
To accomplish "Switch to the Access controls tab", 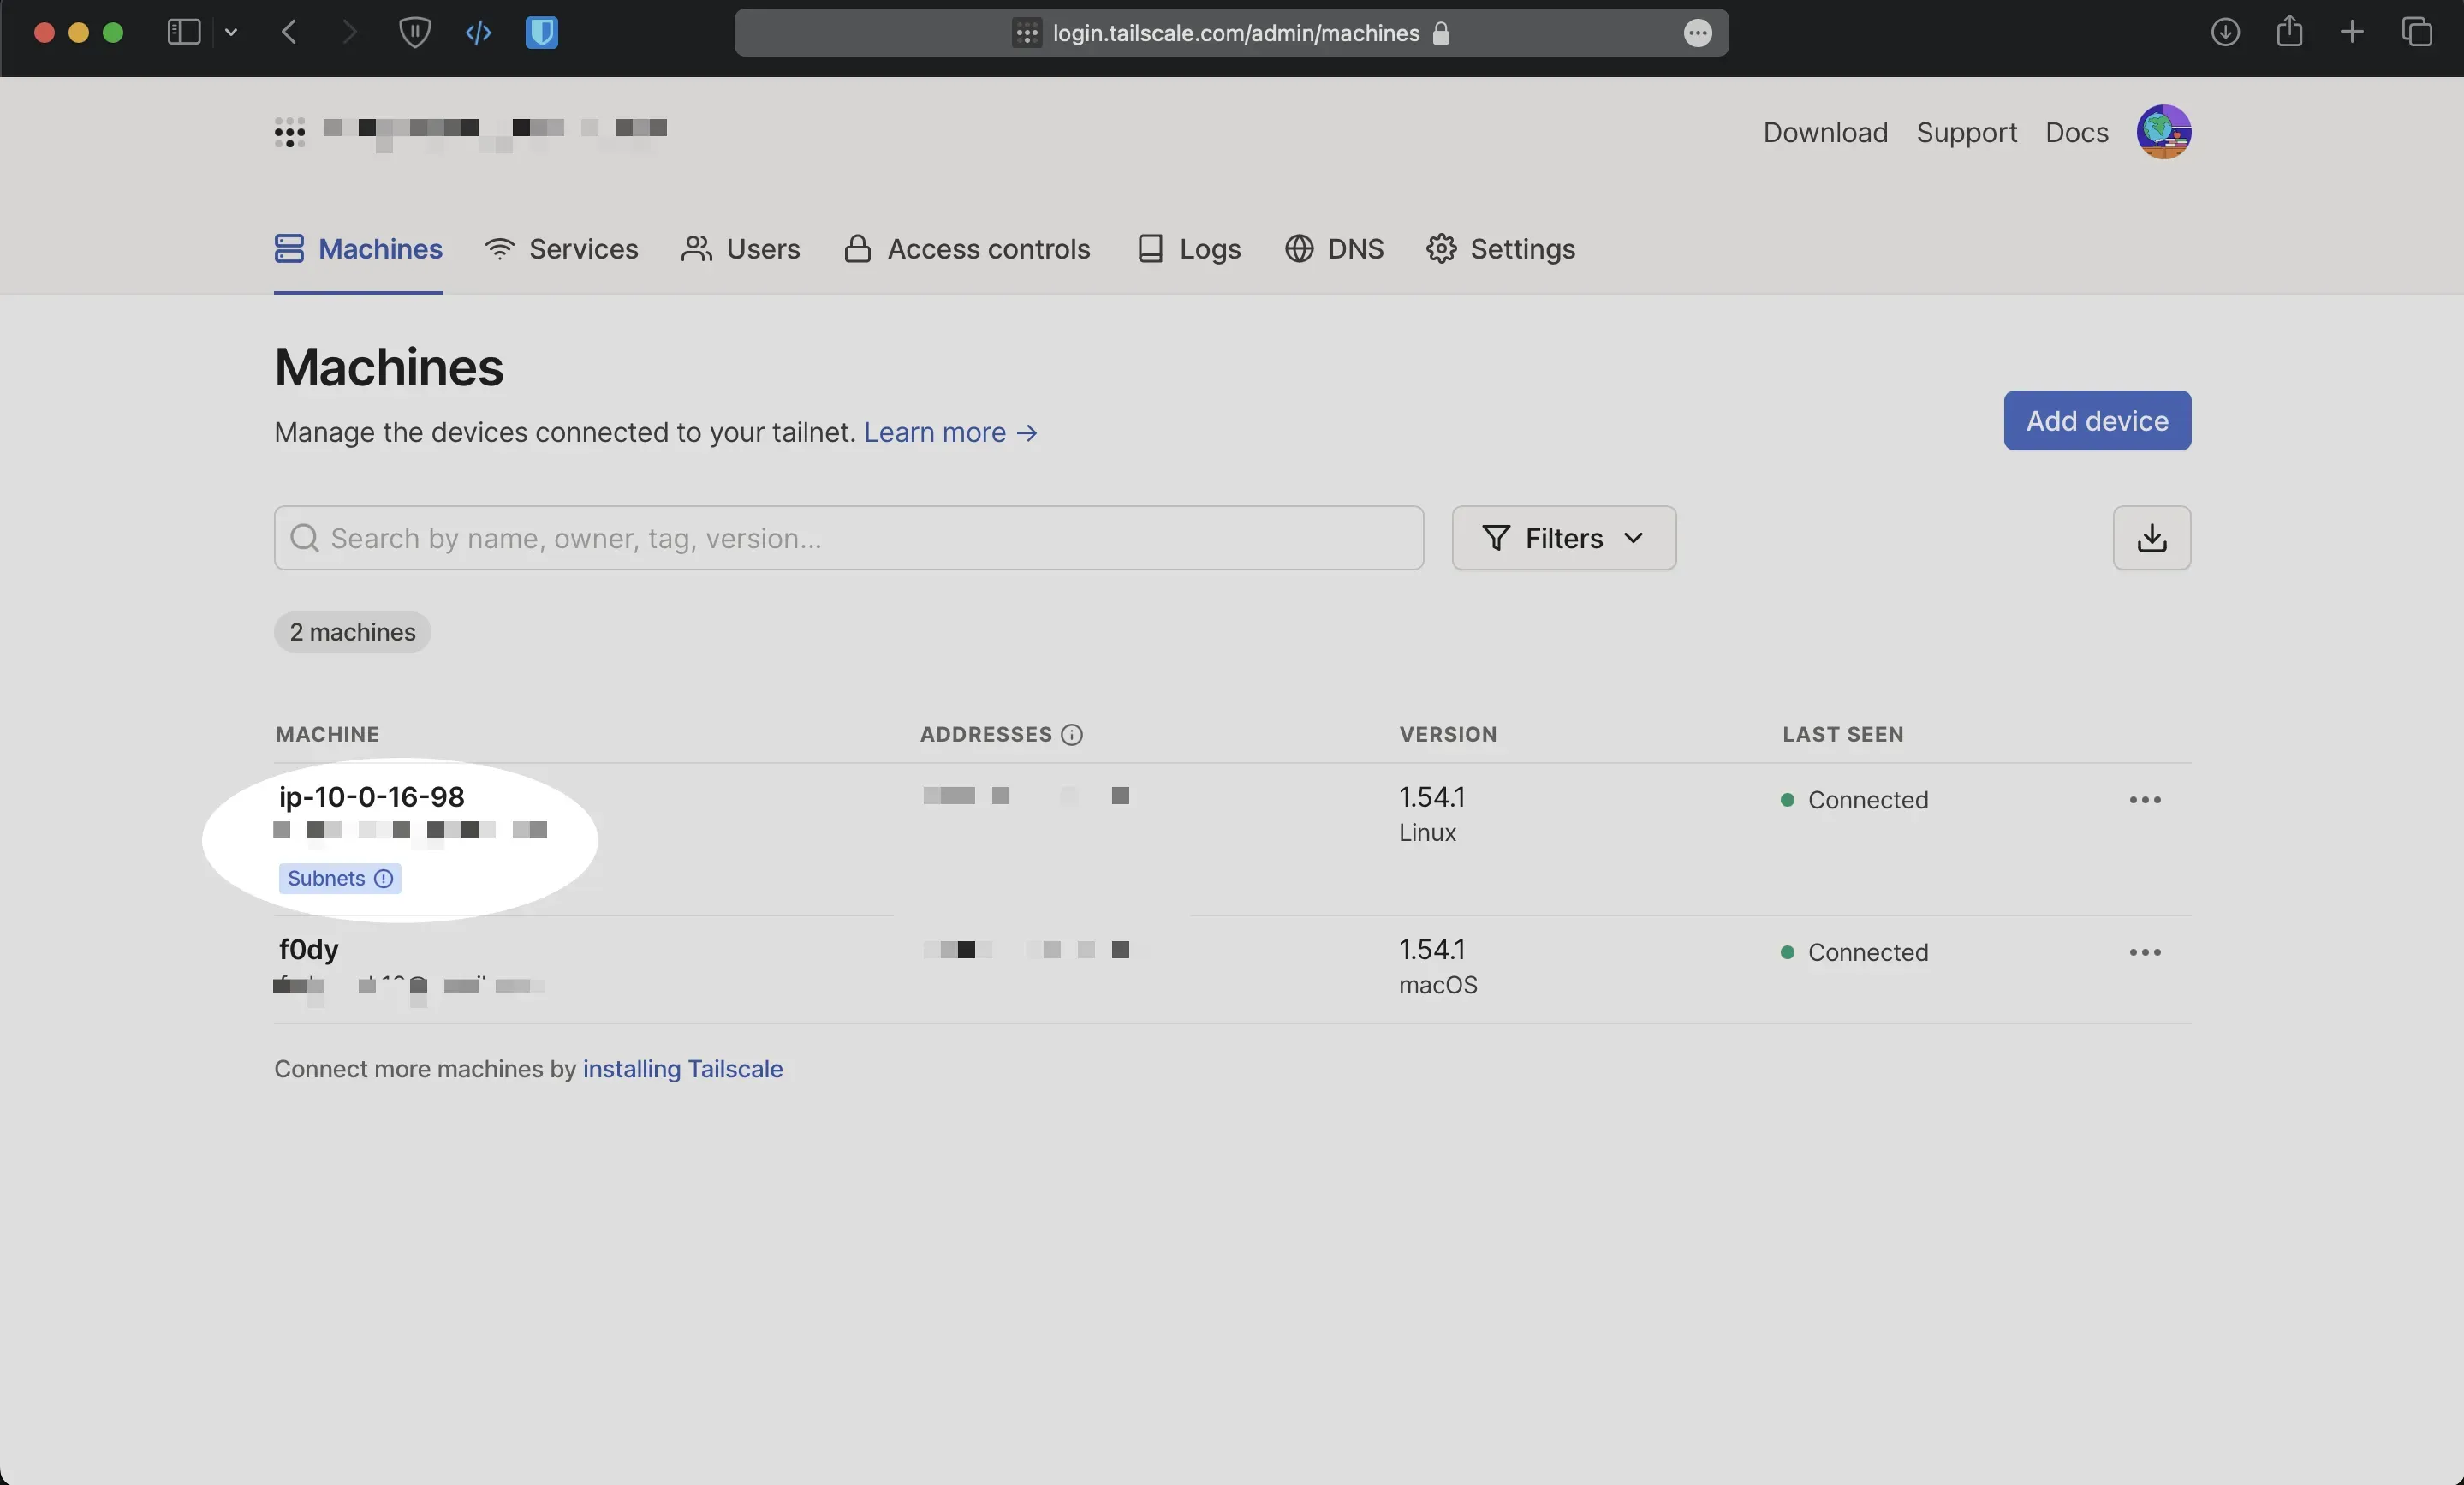I will point(967,249).
